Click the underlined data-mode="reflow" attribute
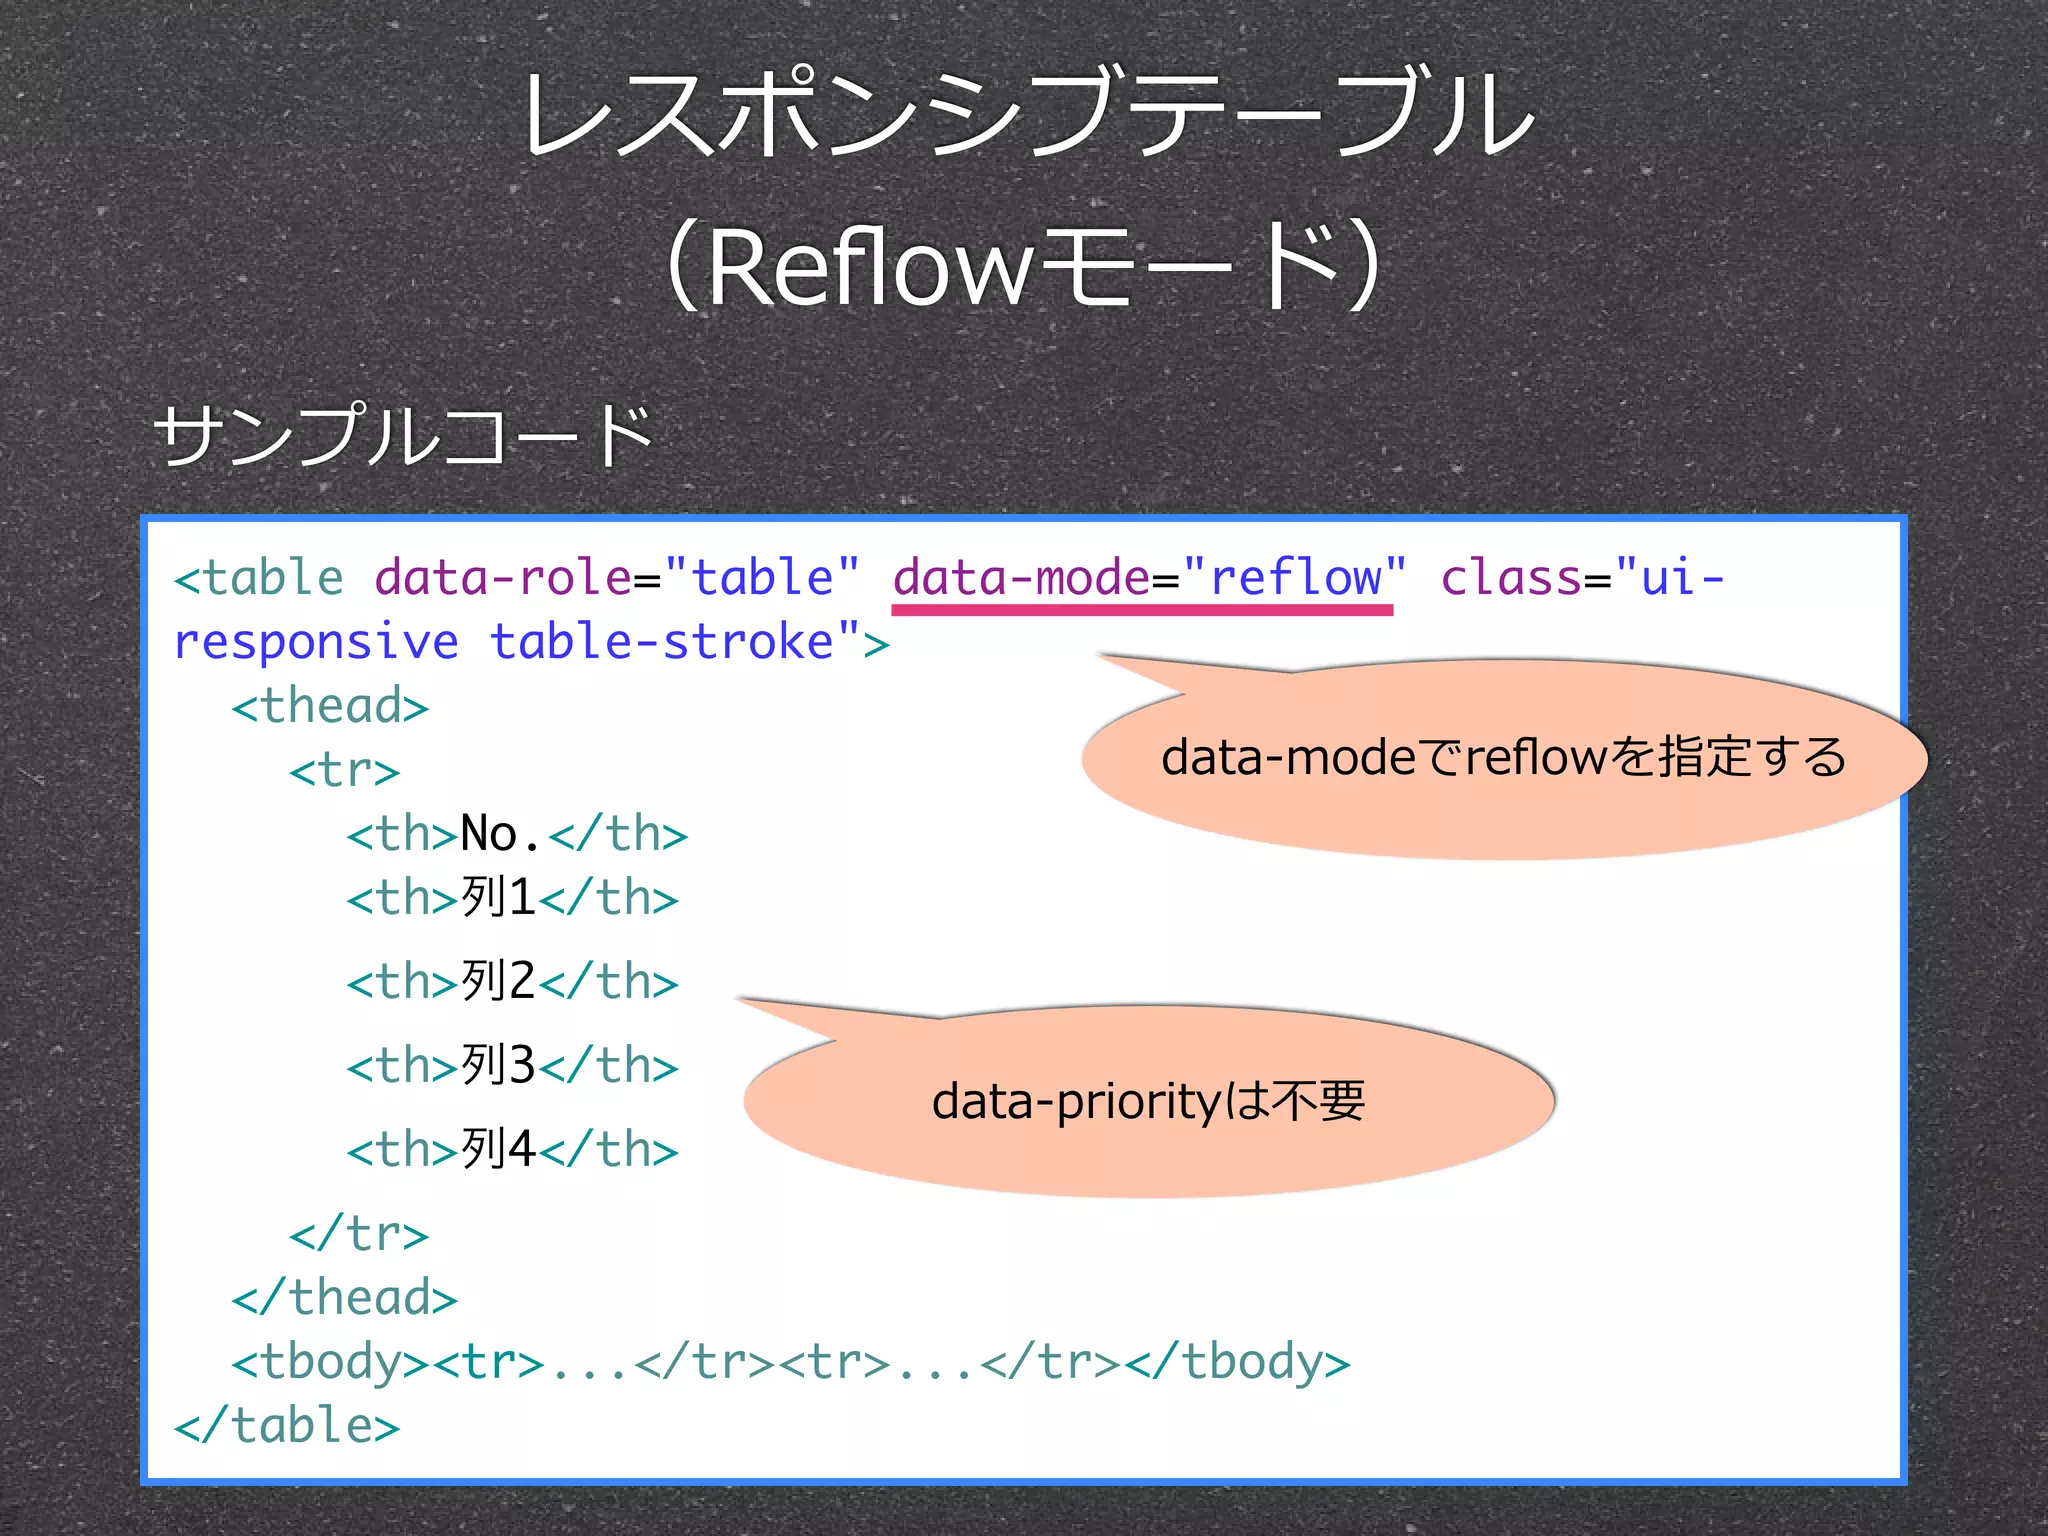The height and width of the screenshot is (1536, 2048). (x=1149, y=577)
